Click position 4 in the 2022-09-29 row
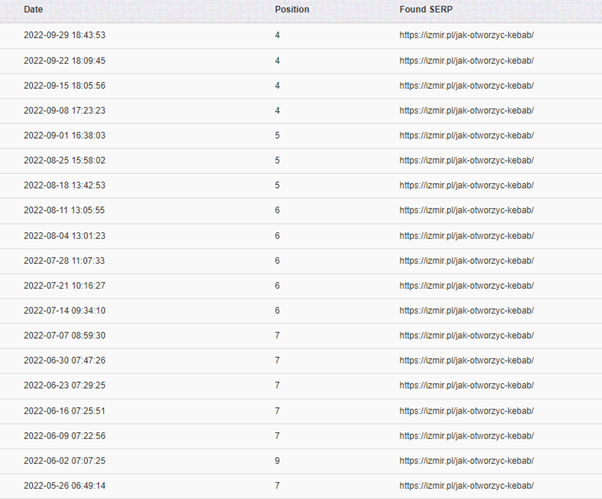Image resolution: width=602 pixels, height=499 pixels. tap(277, 35)
